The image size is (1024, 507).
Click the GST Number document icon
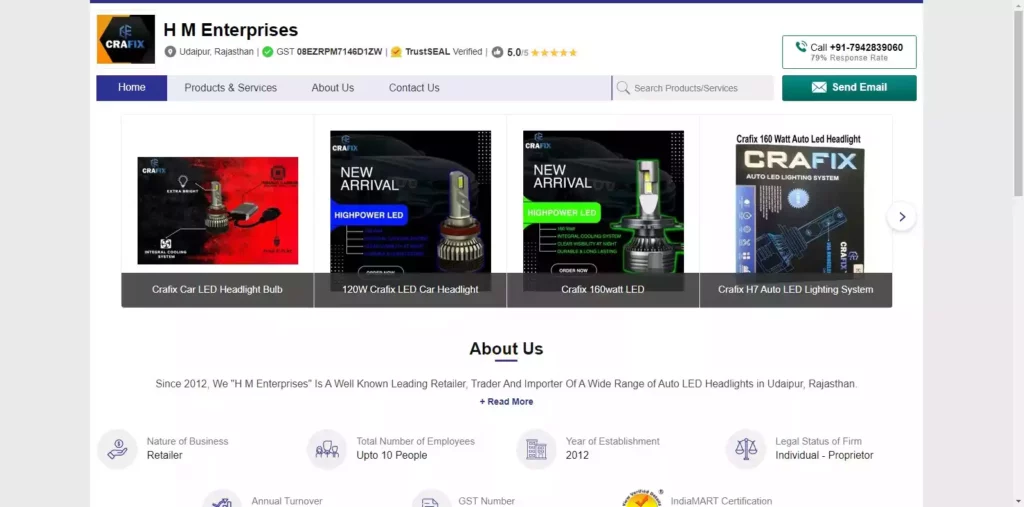(x=431, y=499)
